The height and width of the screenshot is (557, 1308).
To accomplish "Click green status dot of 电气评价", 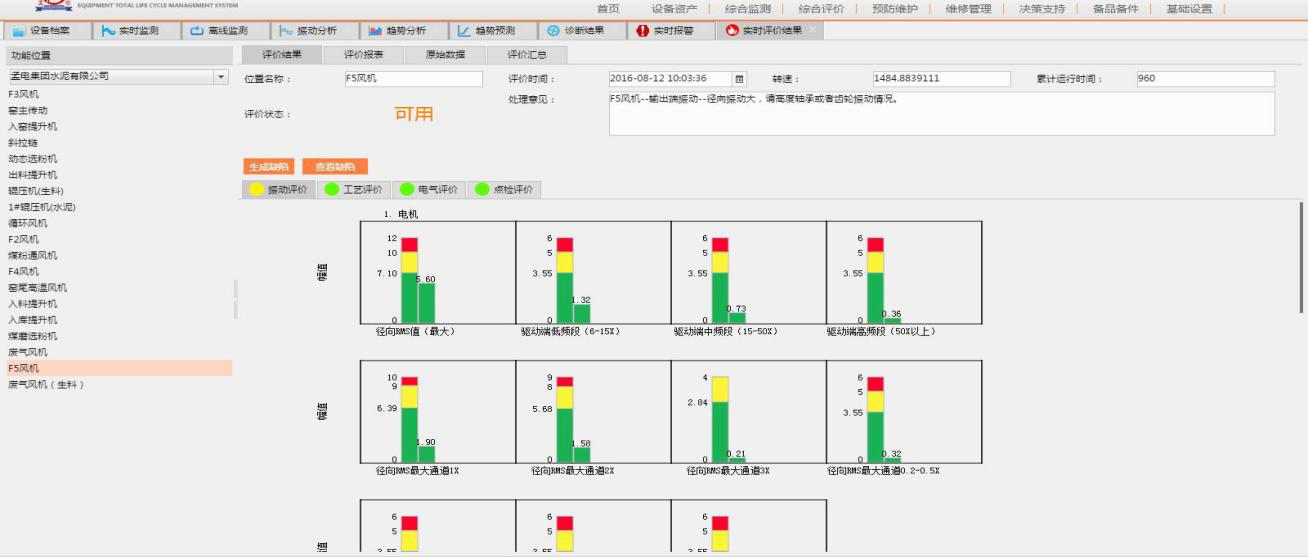I will coord(407,189).
